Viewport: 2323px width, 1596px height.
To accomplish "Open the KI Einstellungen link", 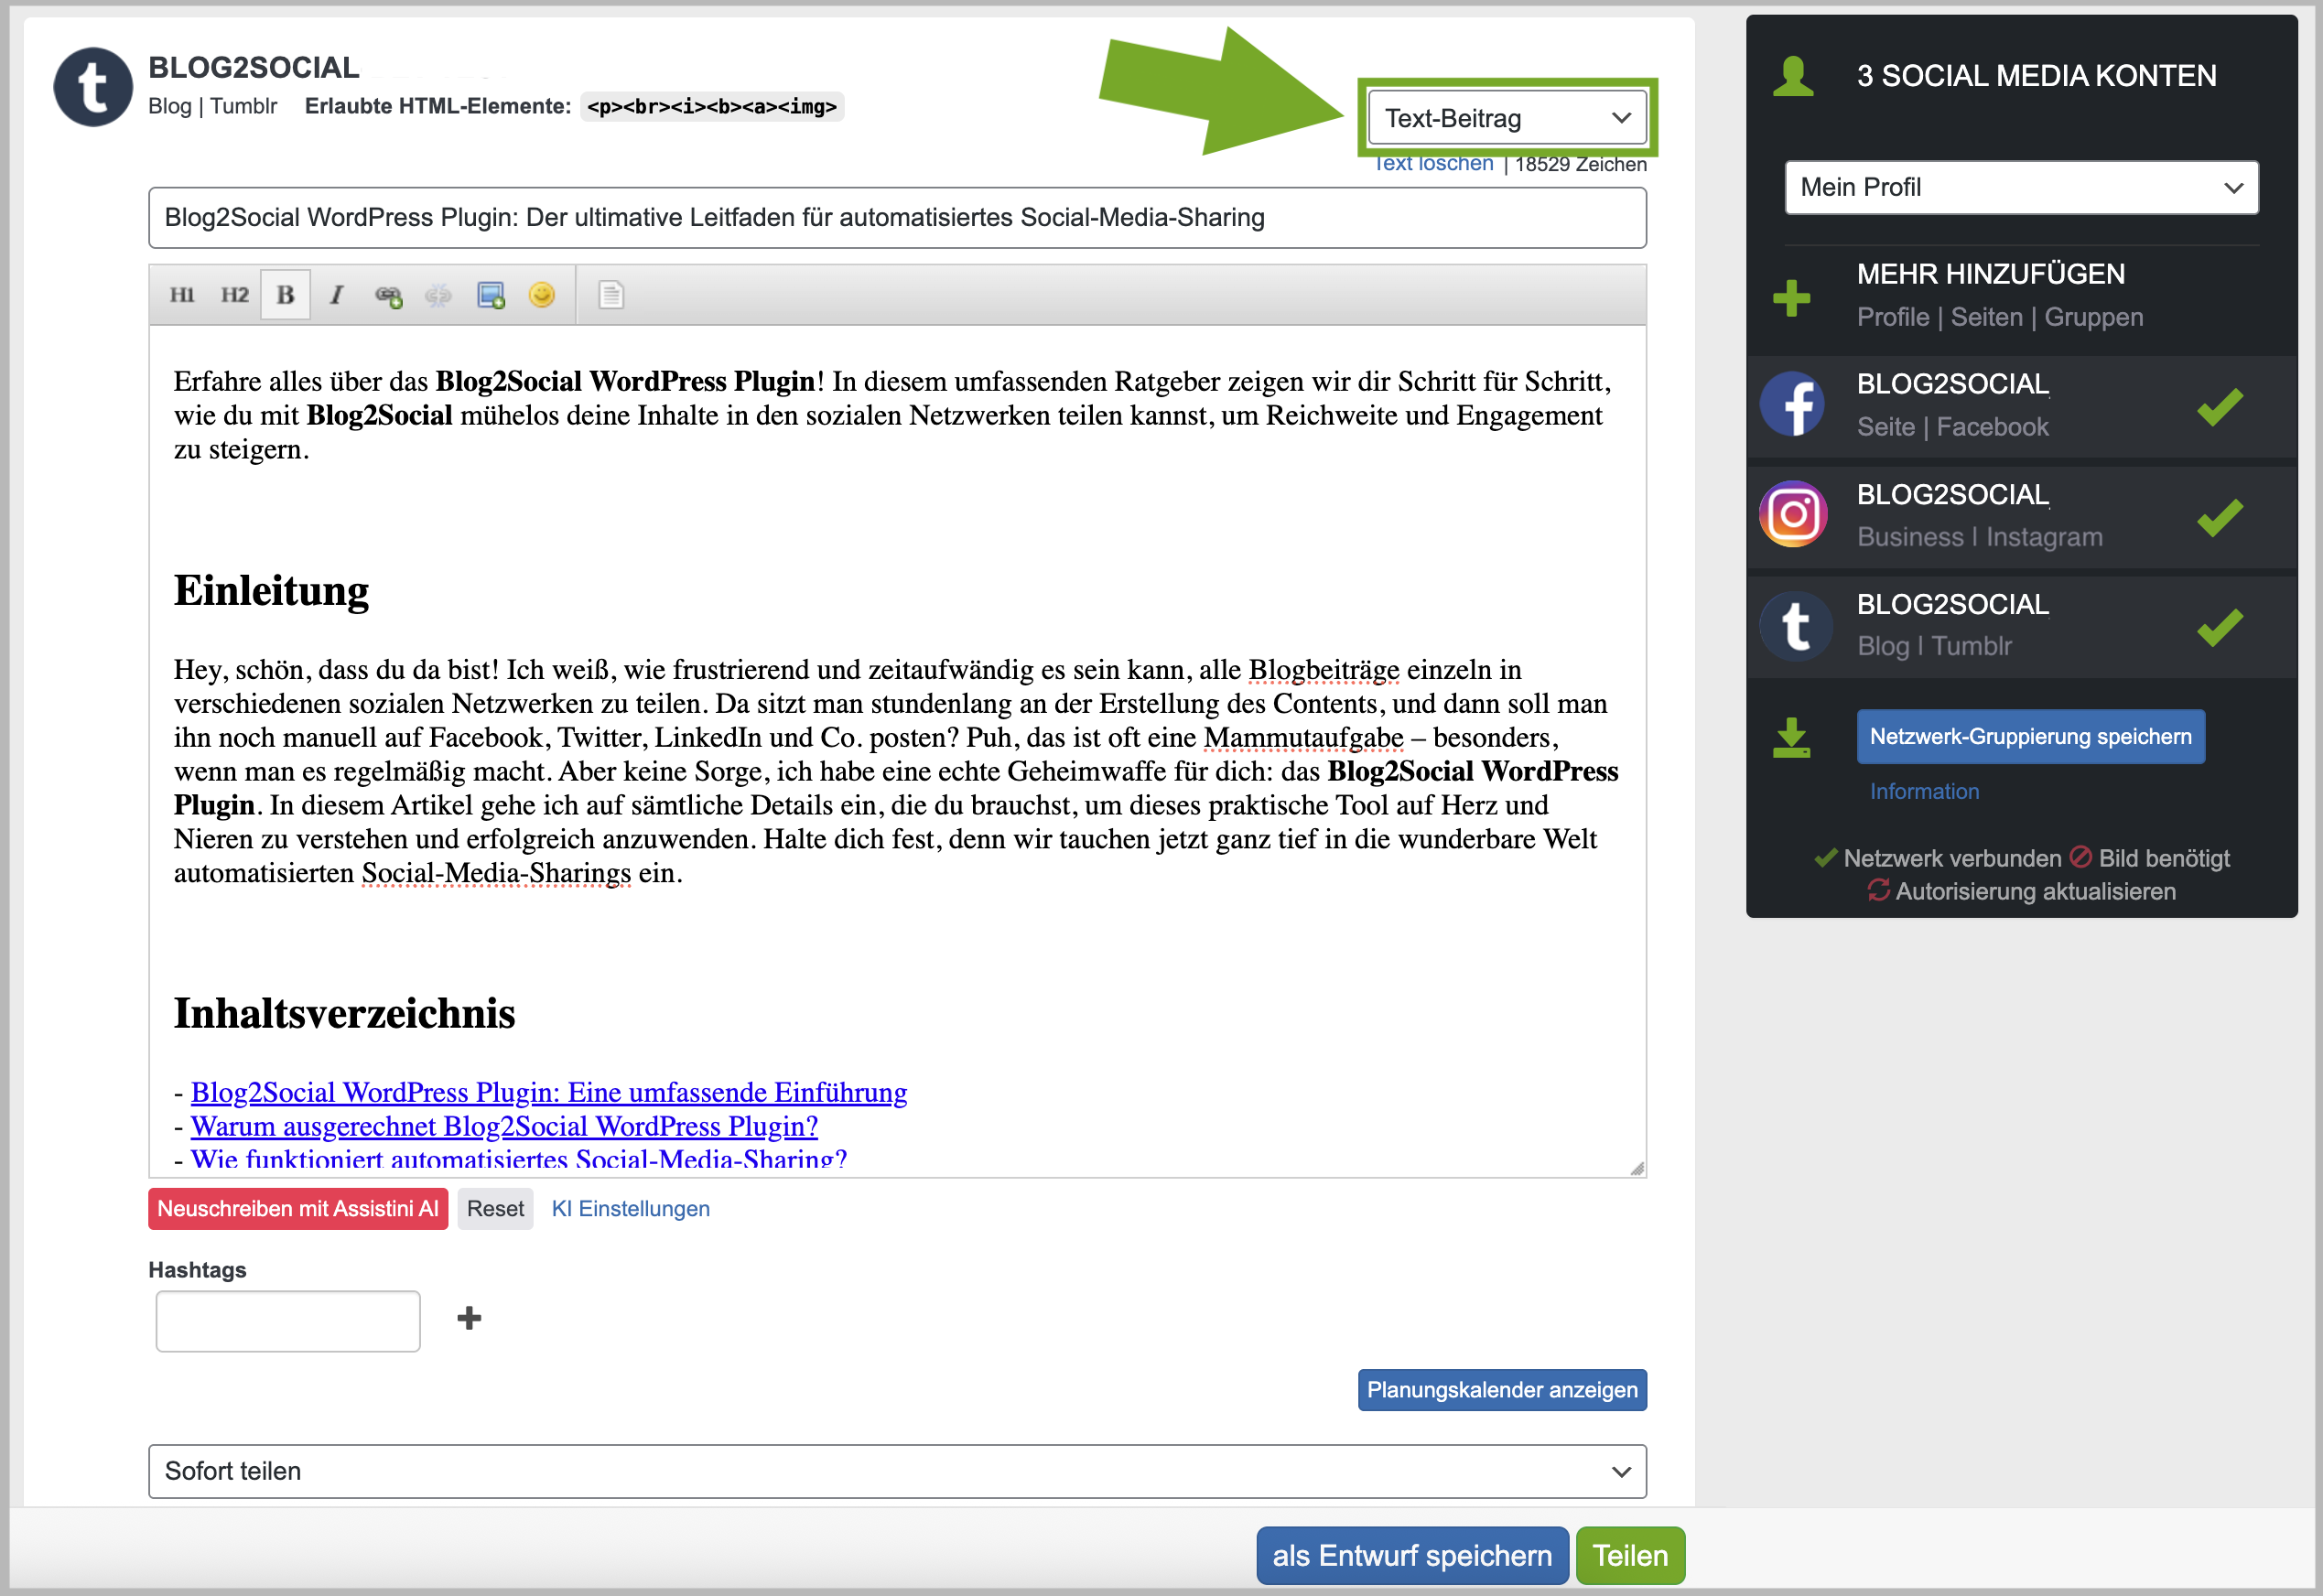I will tap(630, 1208).
